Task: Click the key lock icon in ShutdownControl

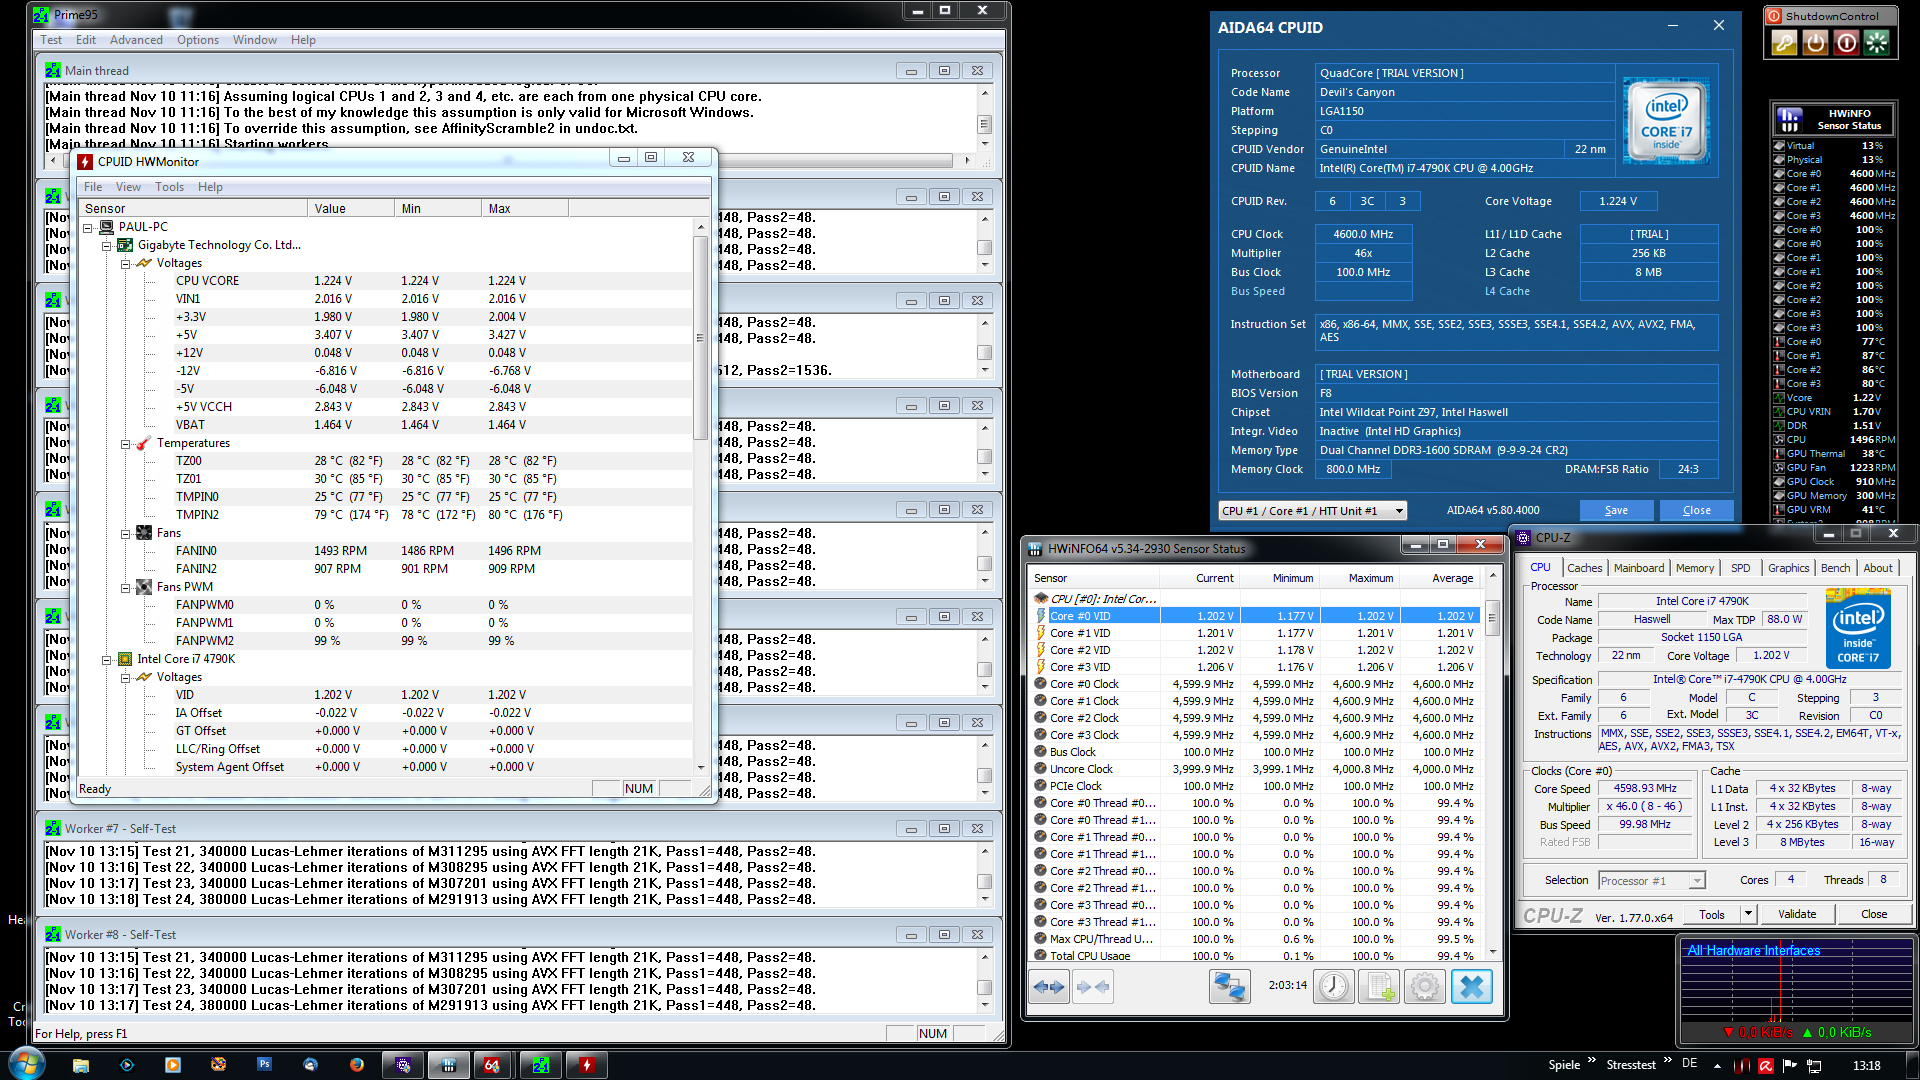Action: coord(1784,43)
